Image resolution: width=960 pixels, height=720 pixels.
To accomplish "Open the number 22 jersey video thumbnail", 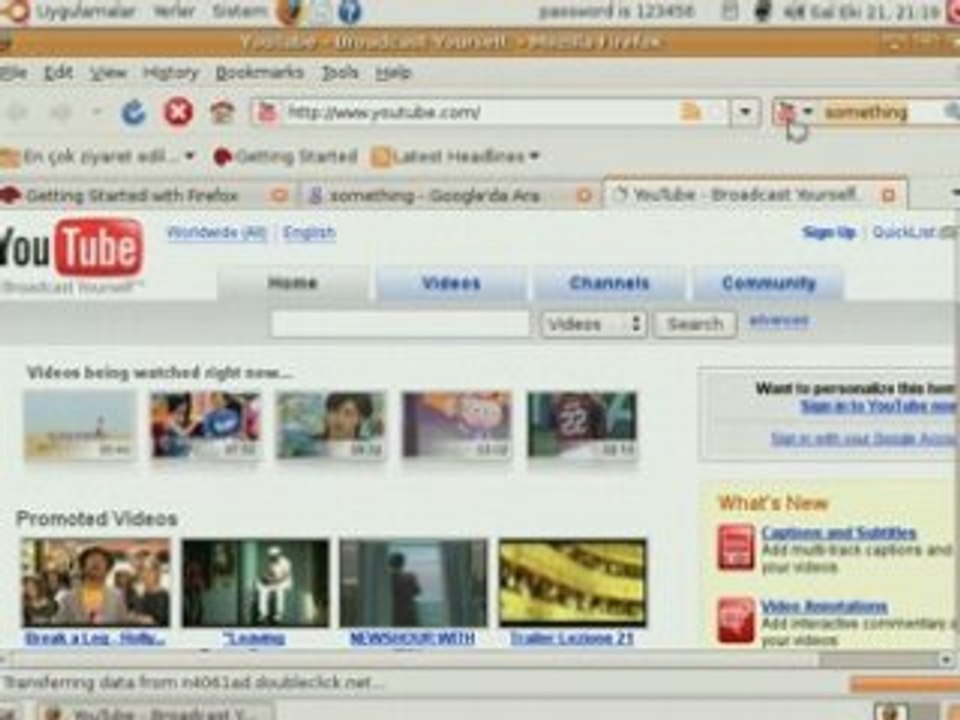I will tap(582, 425).
